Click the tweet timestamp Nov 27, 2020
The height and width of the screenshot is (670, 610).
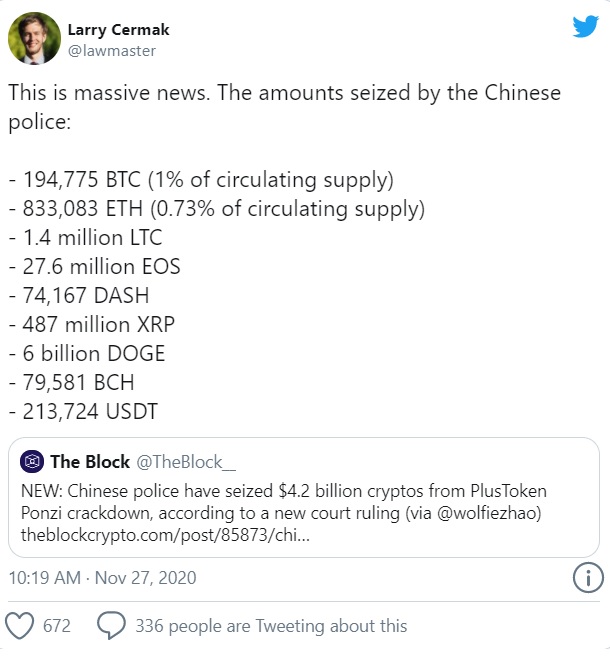[102, 578]
